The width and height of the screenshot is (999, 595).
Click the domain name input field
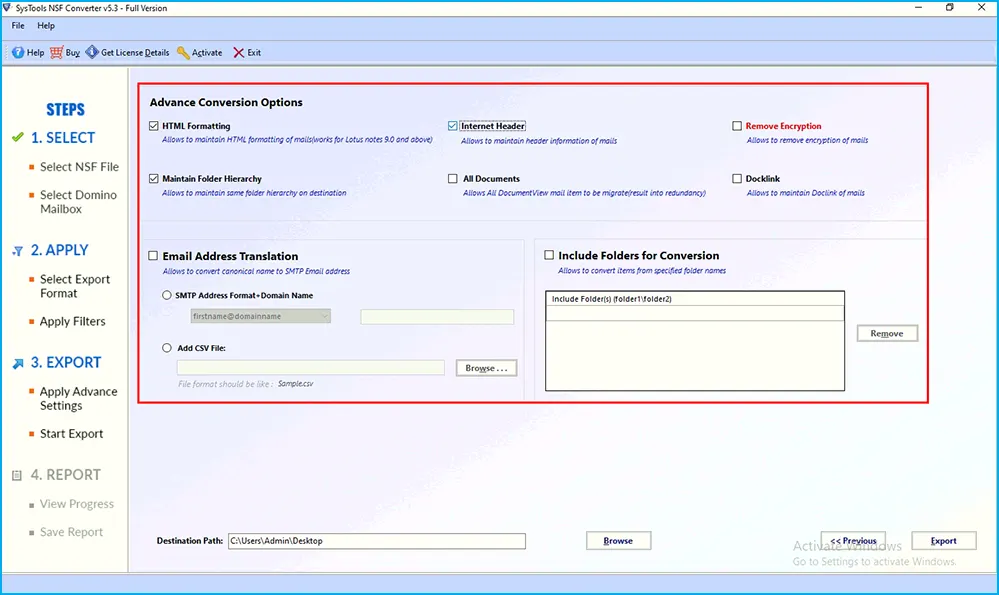pyautogui.click(x=437, y=317)
